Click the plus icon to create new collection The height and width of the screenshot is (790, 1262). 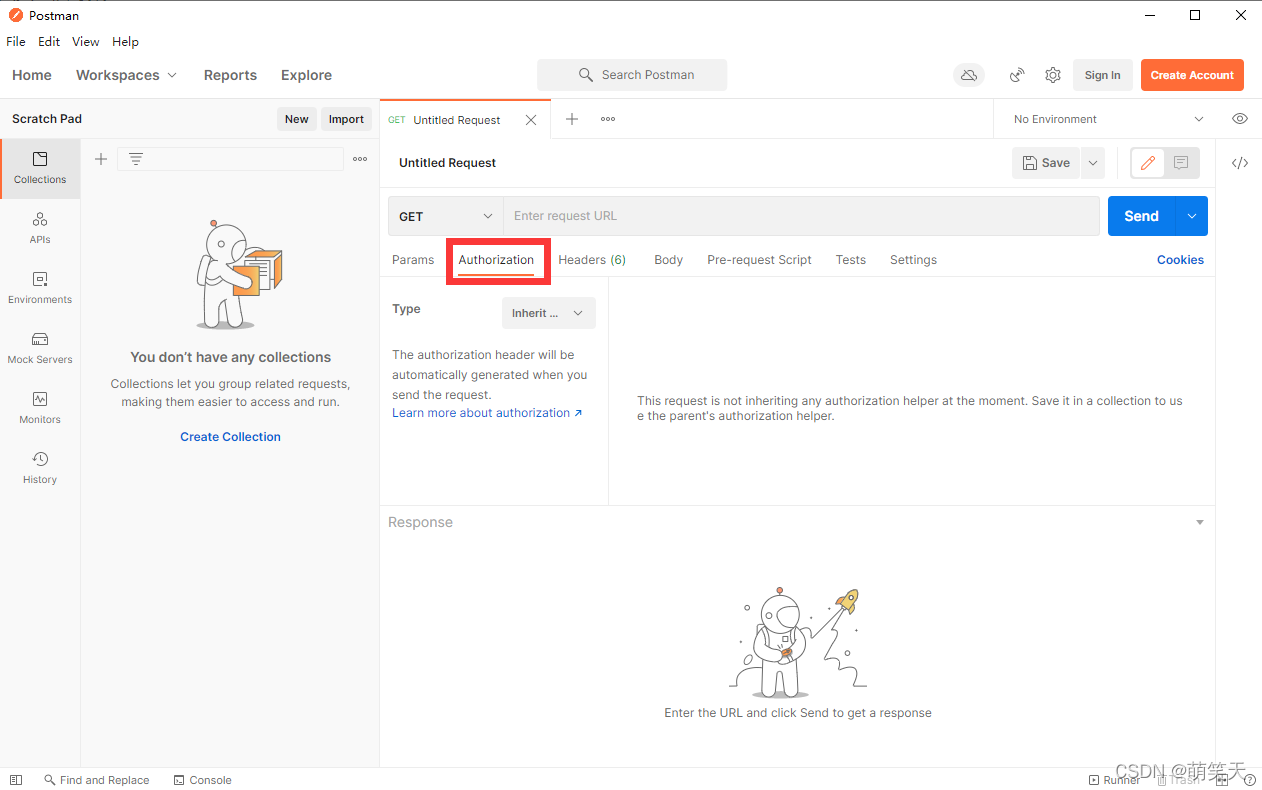[101, 159]
